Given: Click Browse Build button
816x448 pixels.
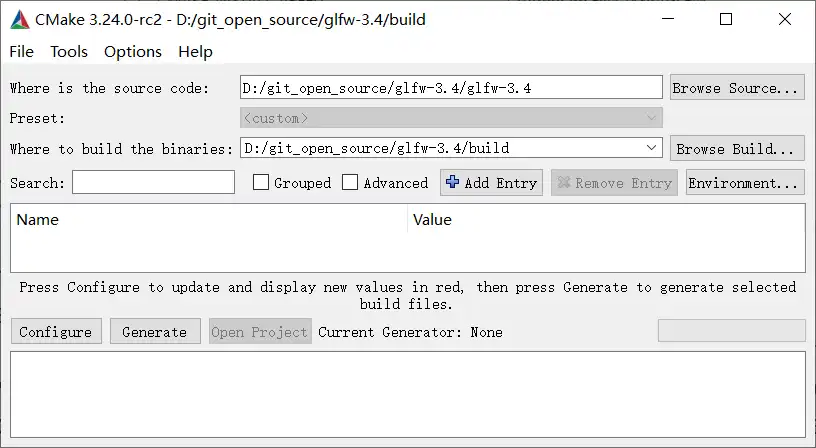Looking at the screenshot, I should point(737,149).
